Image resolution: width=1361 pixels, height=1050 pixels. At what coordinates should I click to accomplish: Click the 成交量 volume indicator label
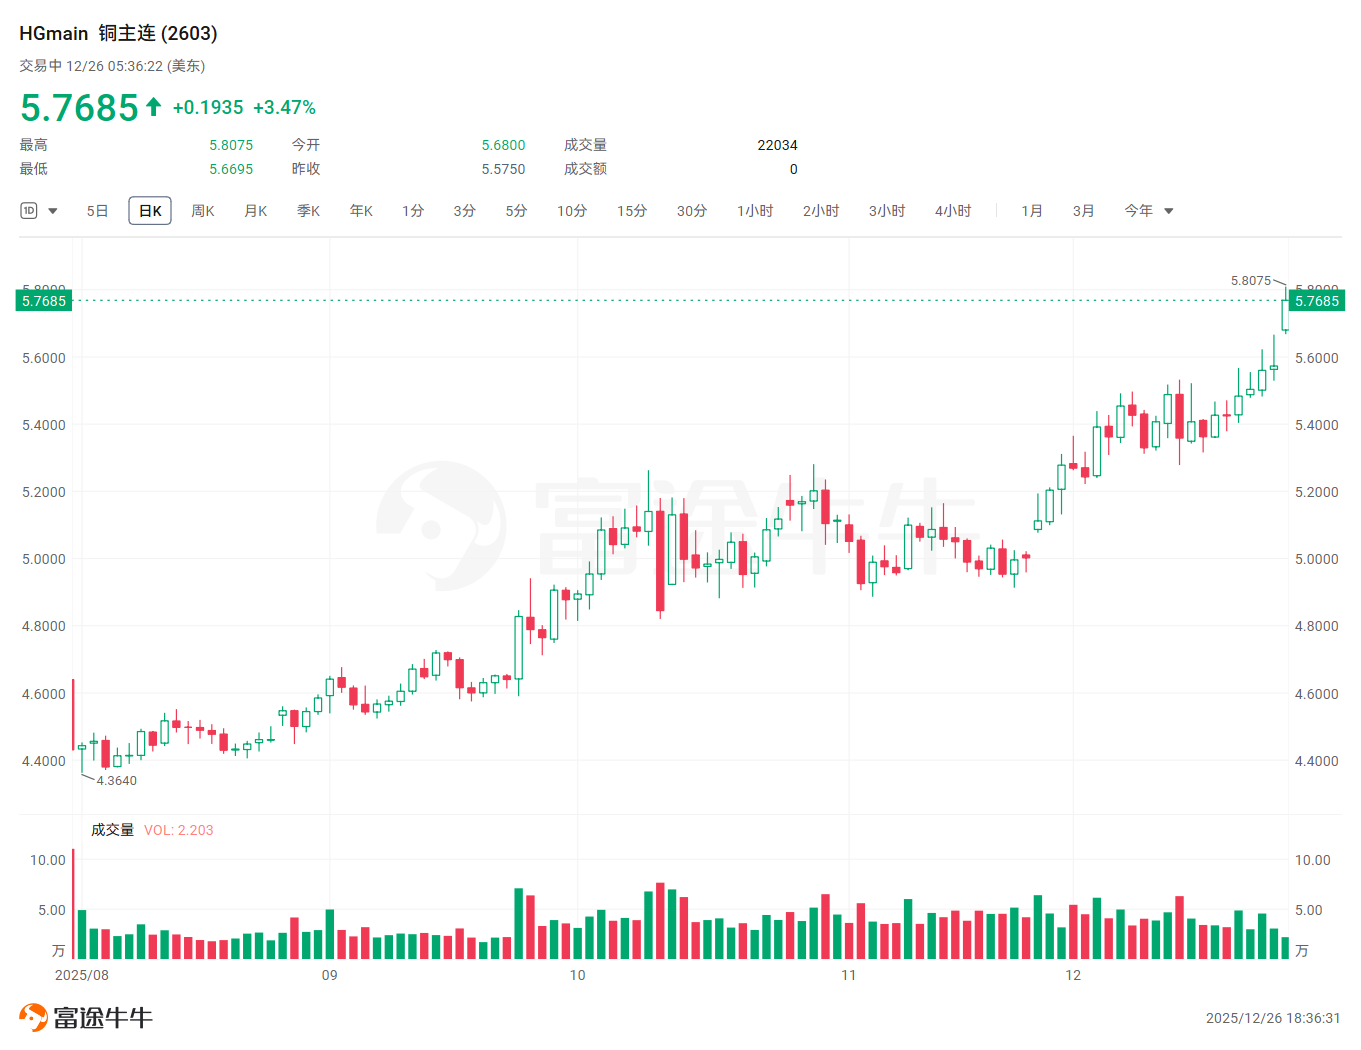[x=112, y=830]
